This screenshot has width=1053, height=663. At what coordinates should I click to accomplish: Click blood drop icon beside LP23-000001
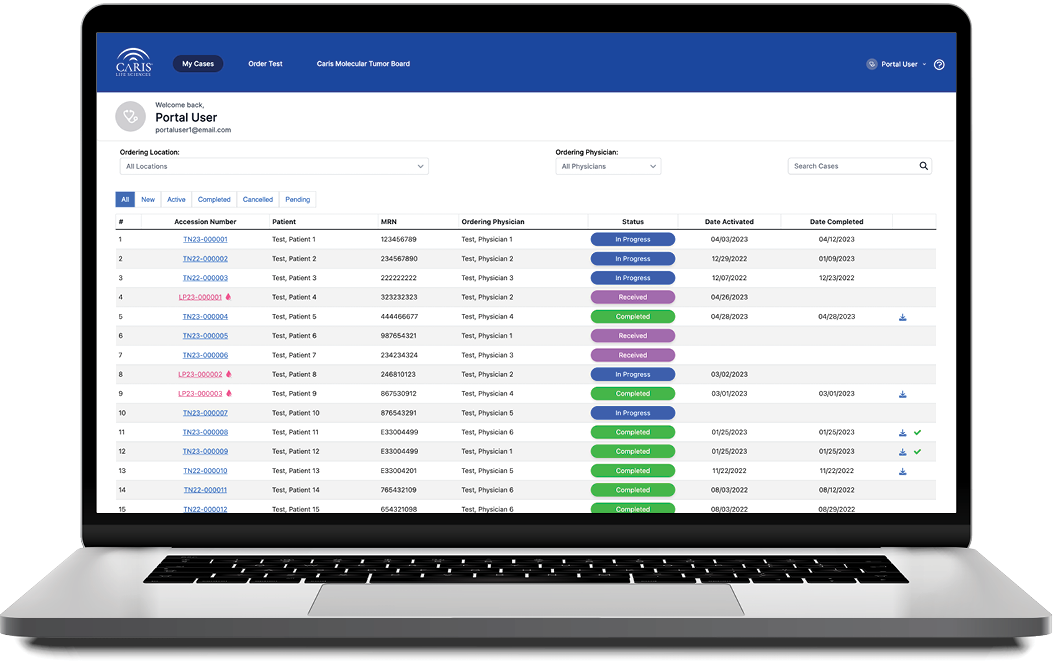point(228,297)
